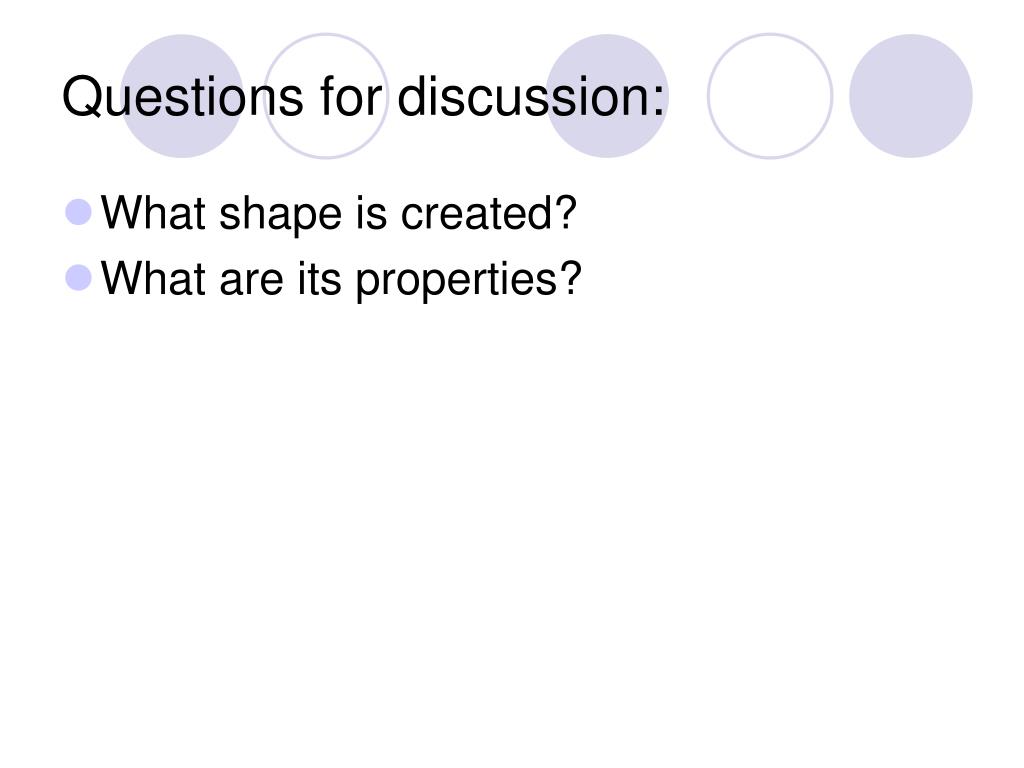Click 'What' in the first bullet line
Viewport: 1024px width, 768px height.
[153, 213]
